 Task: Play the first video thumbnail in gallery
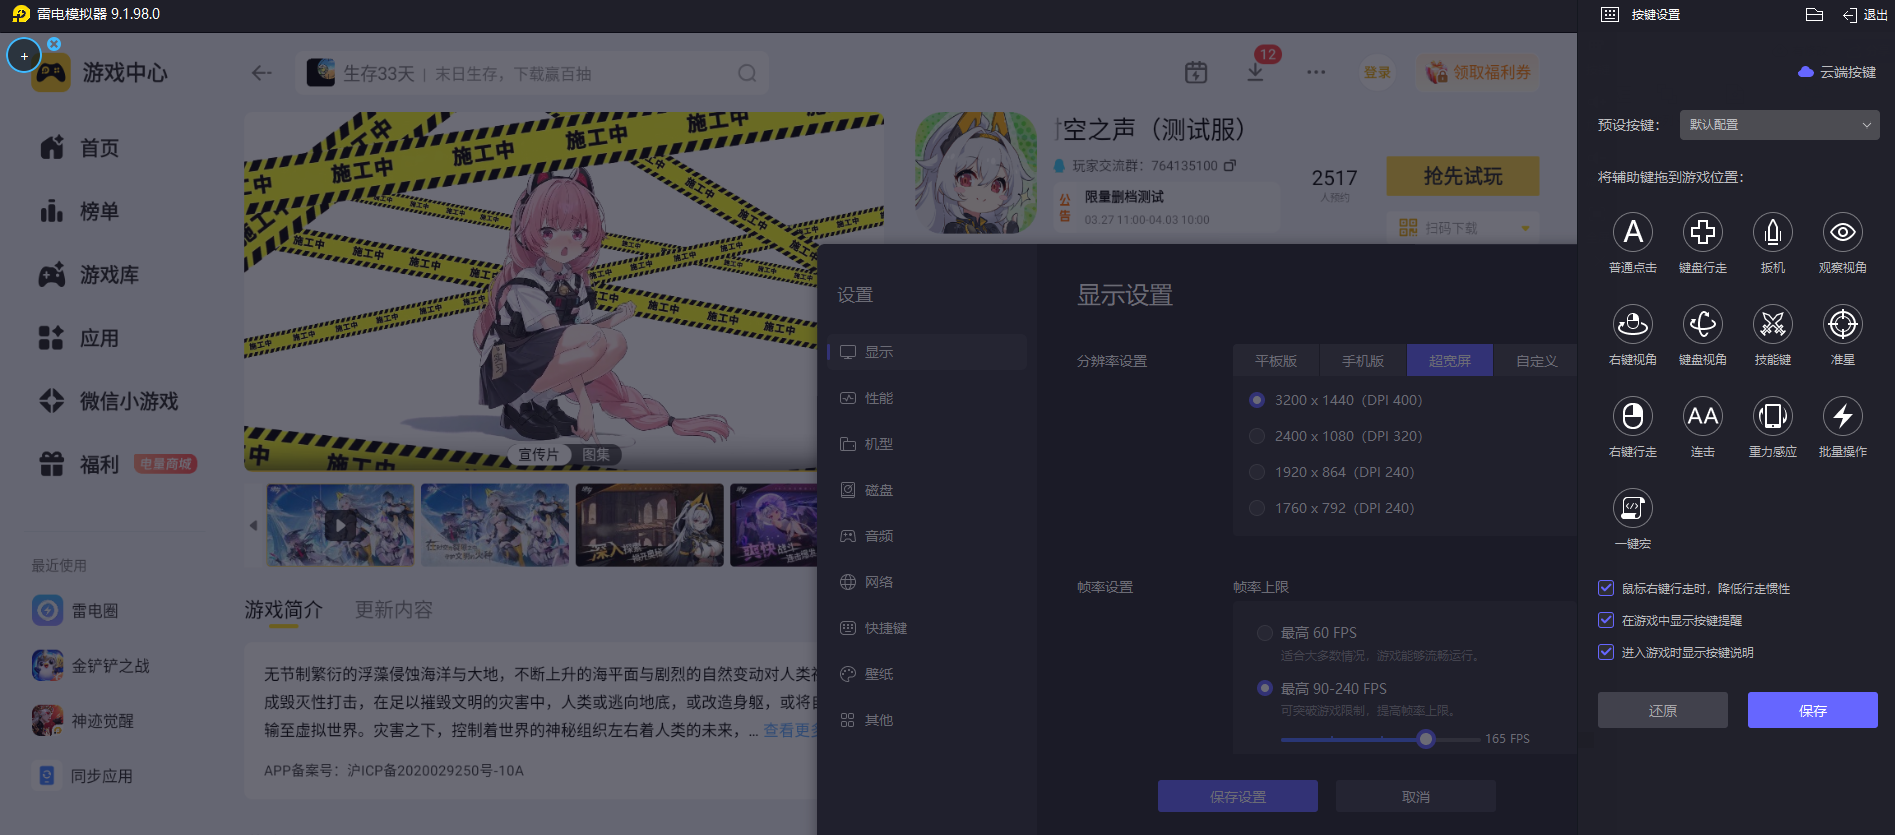point(341,525)
